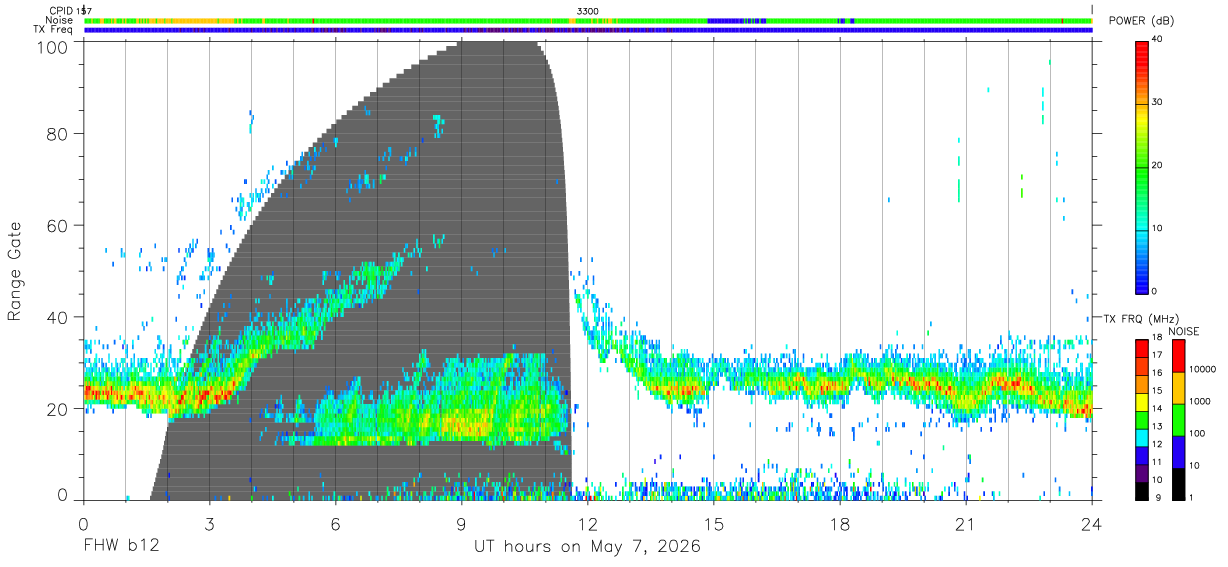Screen dimensions: 1228x567
Task: Click the Range Gate y-axis title
Action: coord(15,271)
